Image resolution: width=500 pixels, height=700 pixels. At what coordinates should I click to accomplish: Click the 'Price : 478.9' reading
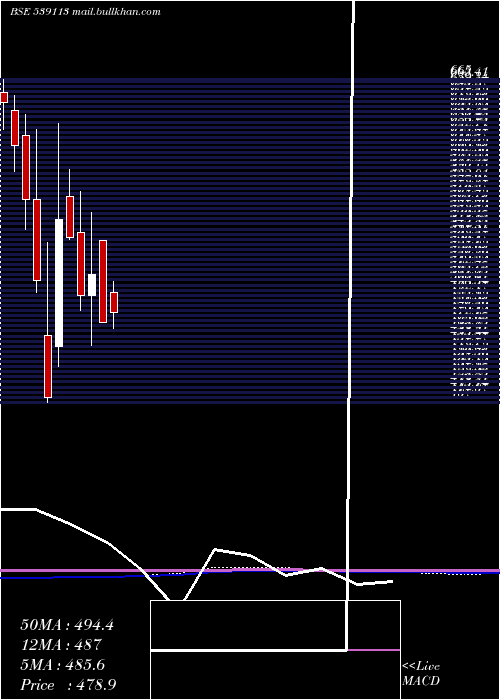point(68,685)
